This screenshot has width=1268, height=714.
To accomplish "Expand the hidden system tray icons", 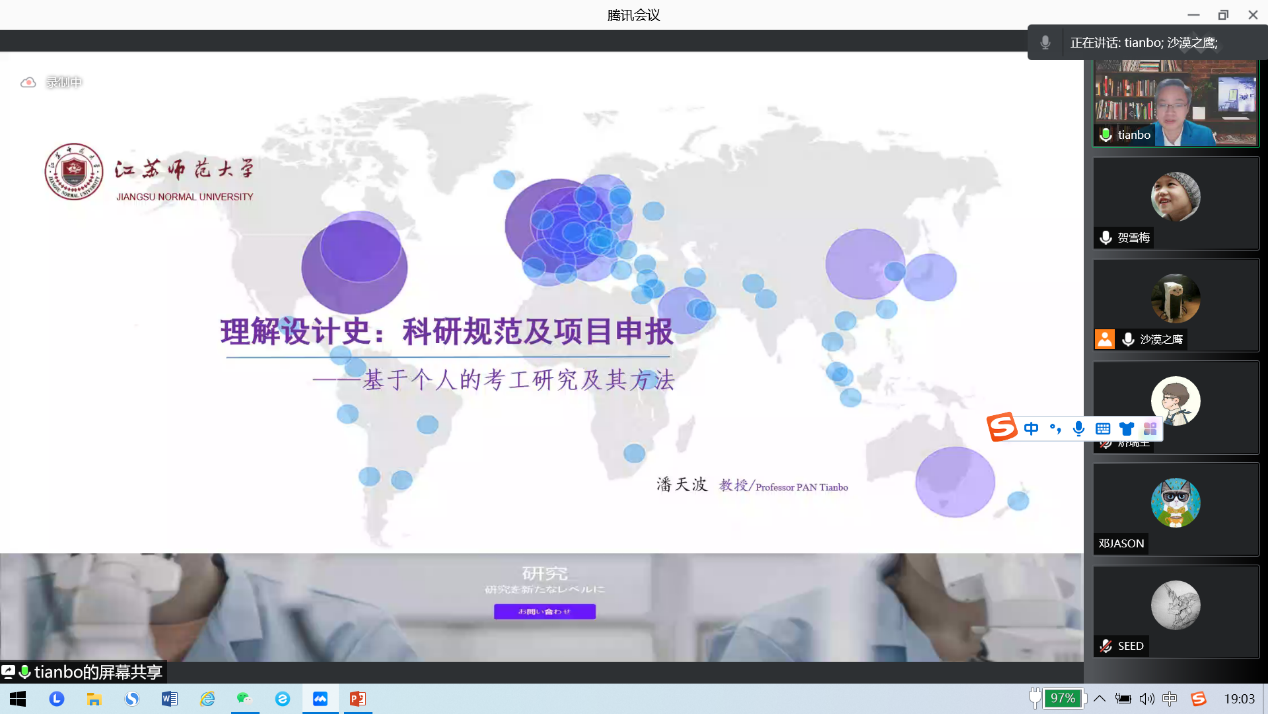I will [1100, 699].
